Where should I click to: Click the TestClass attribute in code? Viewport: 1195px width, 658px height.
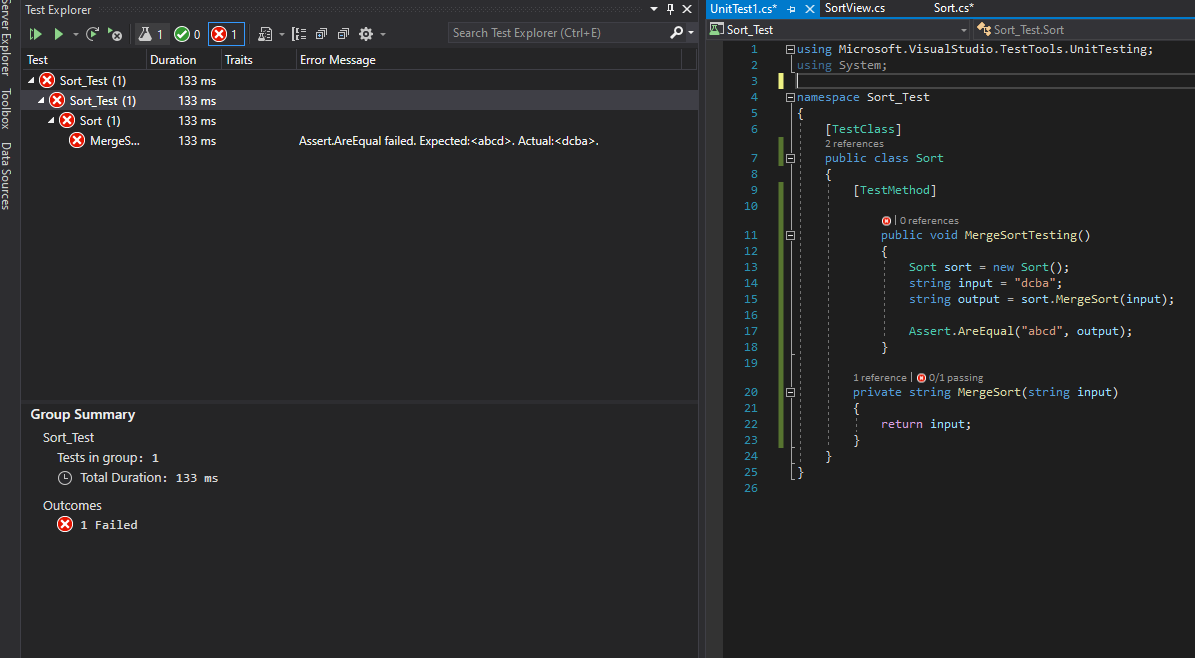click(x=863, y=130)
